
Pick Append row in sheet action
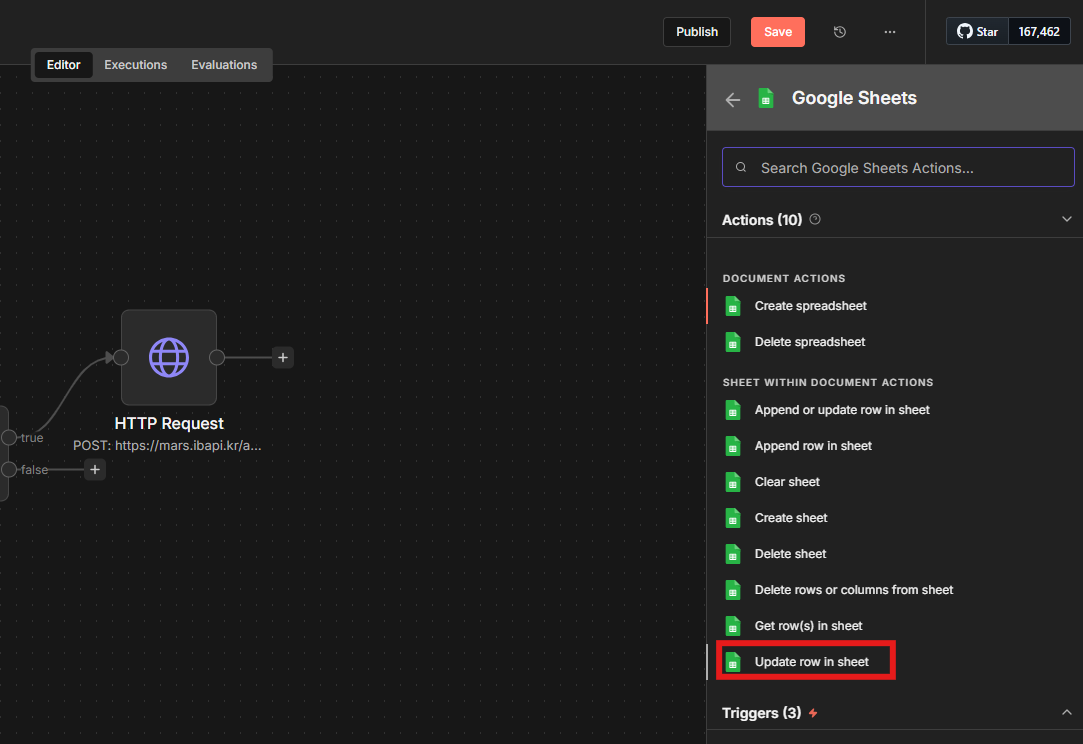click(813, 446)
